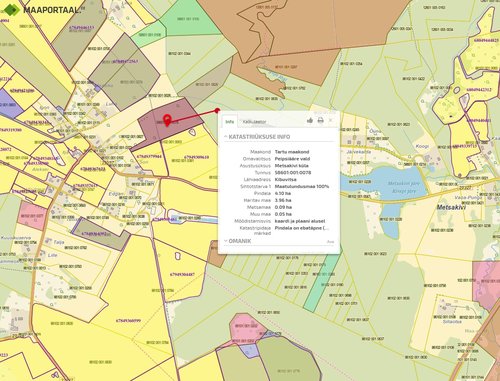Switch to the Info tab
This screenshot has width=500, height=381.
pyautogui.click(x=229, y=122)
